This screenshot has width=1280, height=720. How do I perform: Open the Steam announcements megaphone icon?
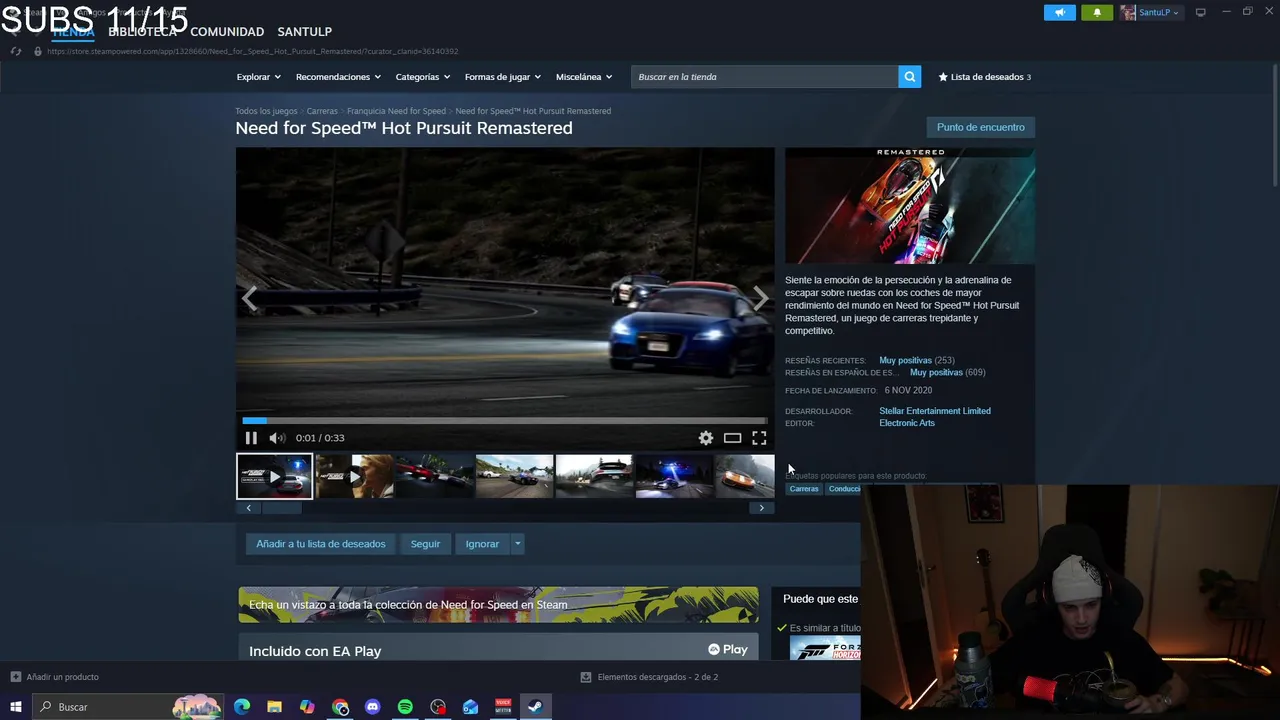coord(1060,12)
